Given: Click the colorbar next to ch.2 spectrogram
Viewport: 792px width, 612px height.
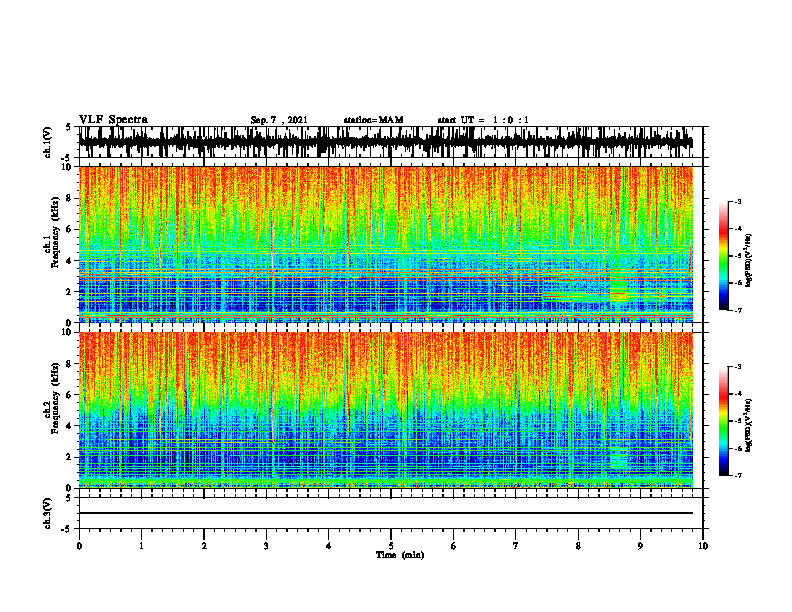Looking at the screenshot, I should [723, 421].
